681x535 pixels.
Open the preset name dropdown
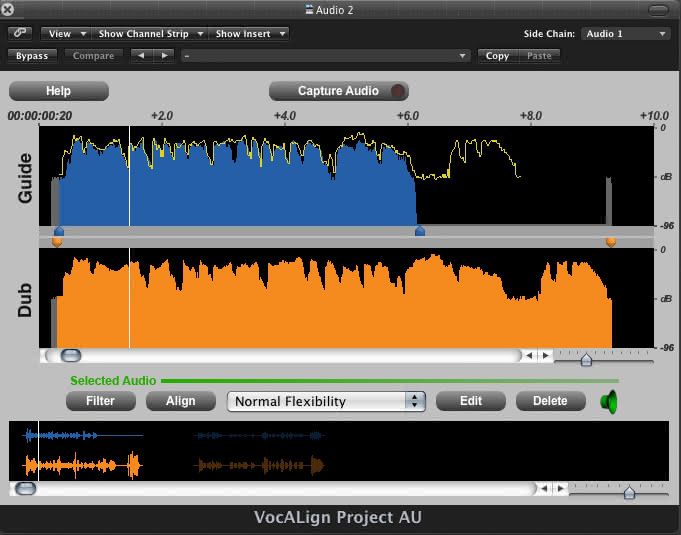tap(326, 56)
